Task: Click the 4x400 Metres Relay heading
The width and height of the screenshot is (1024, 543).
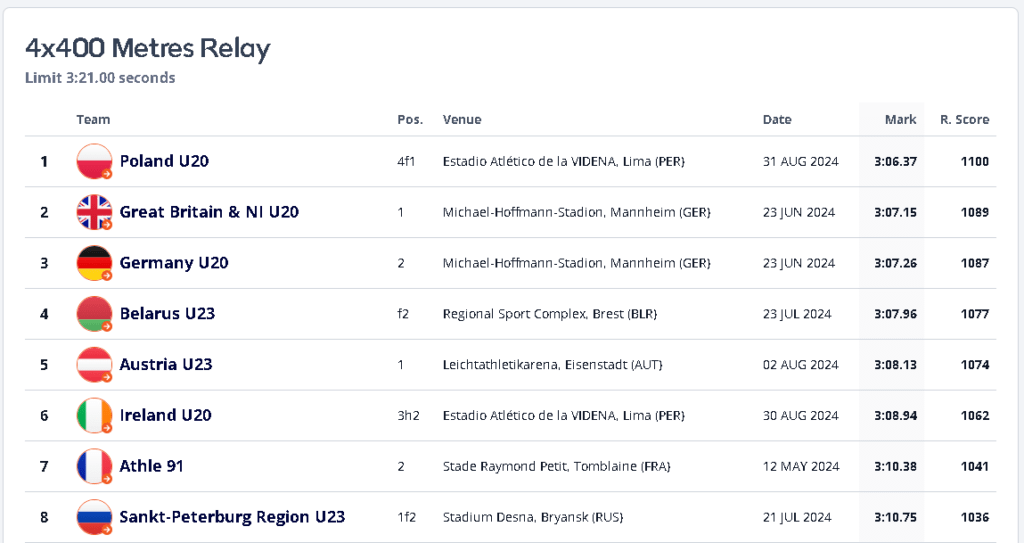Action: tap(148, 48)
